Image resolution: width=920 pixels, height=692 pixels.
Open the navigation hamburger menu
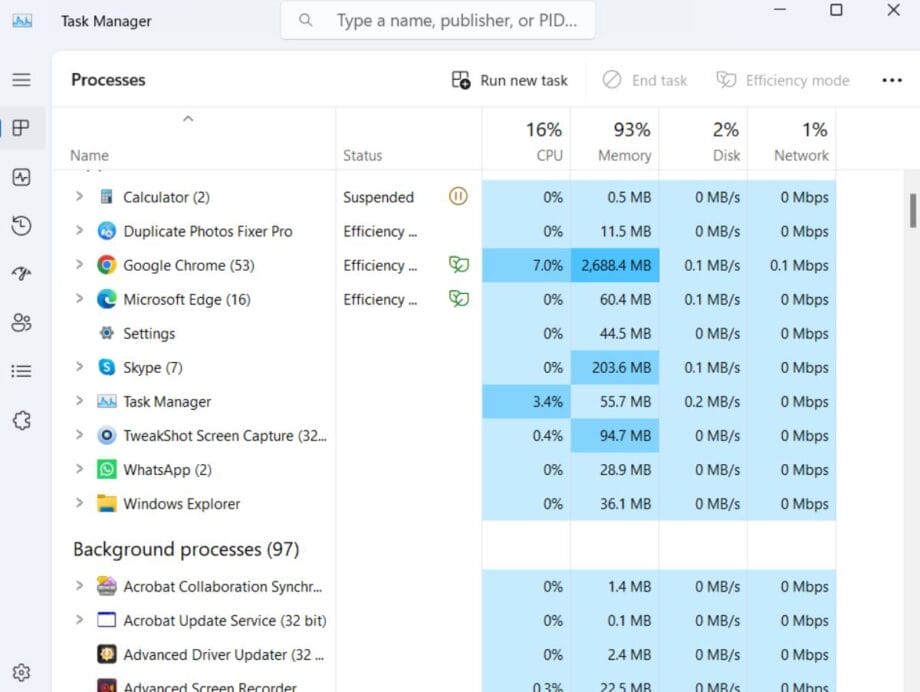coord(22,80)
